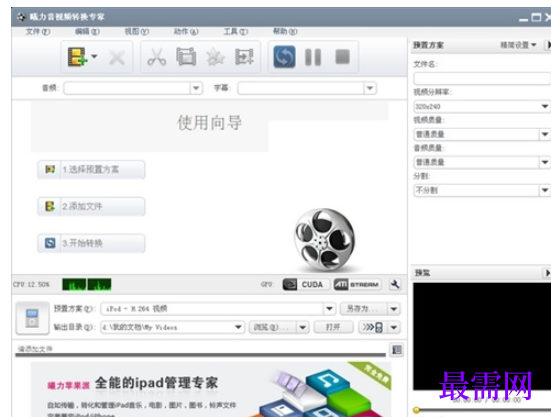Viewport: 551px width, 417px height.
Task: Click wizard step 2 添加文件
Action: coord(91,206)
